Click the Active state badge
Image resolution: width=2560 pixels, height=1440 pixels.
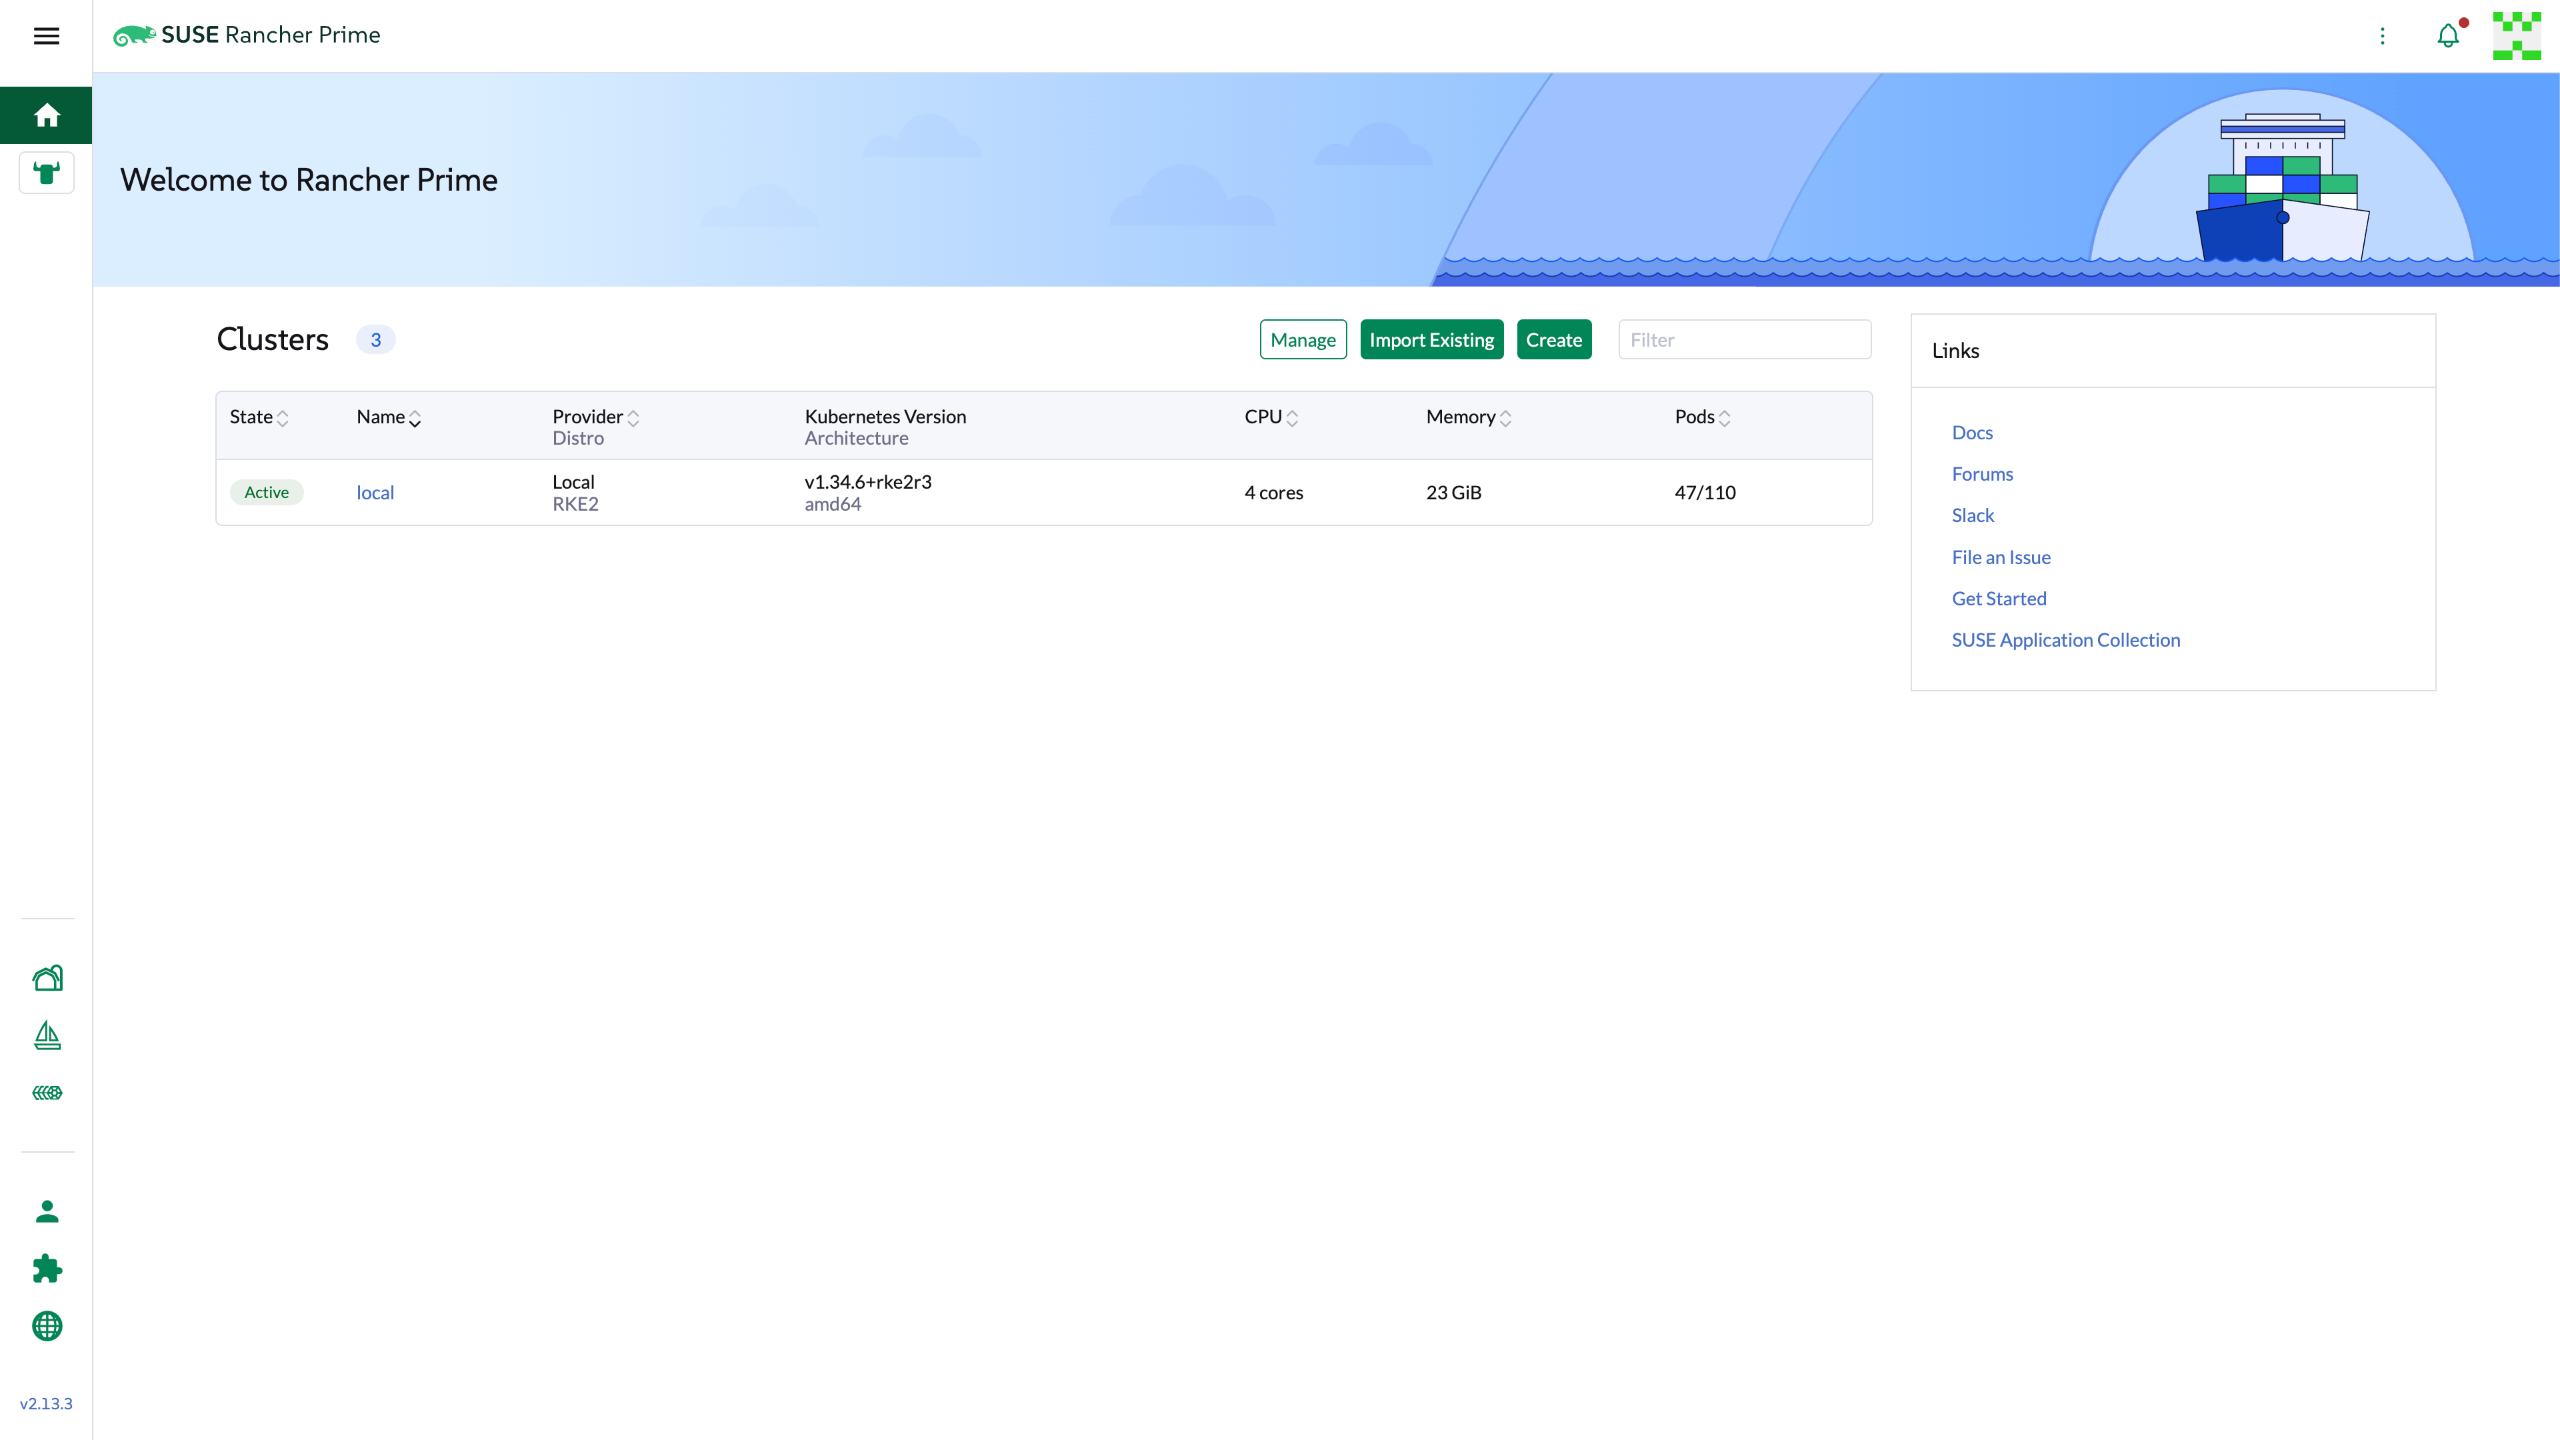pyautogui.click(x=267, y=492)
